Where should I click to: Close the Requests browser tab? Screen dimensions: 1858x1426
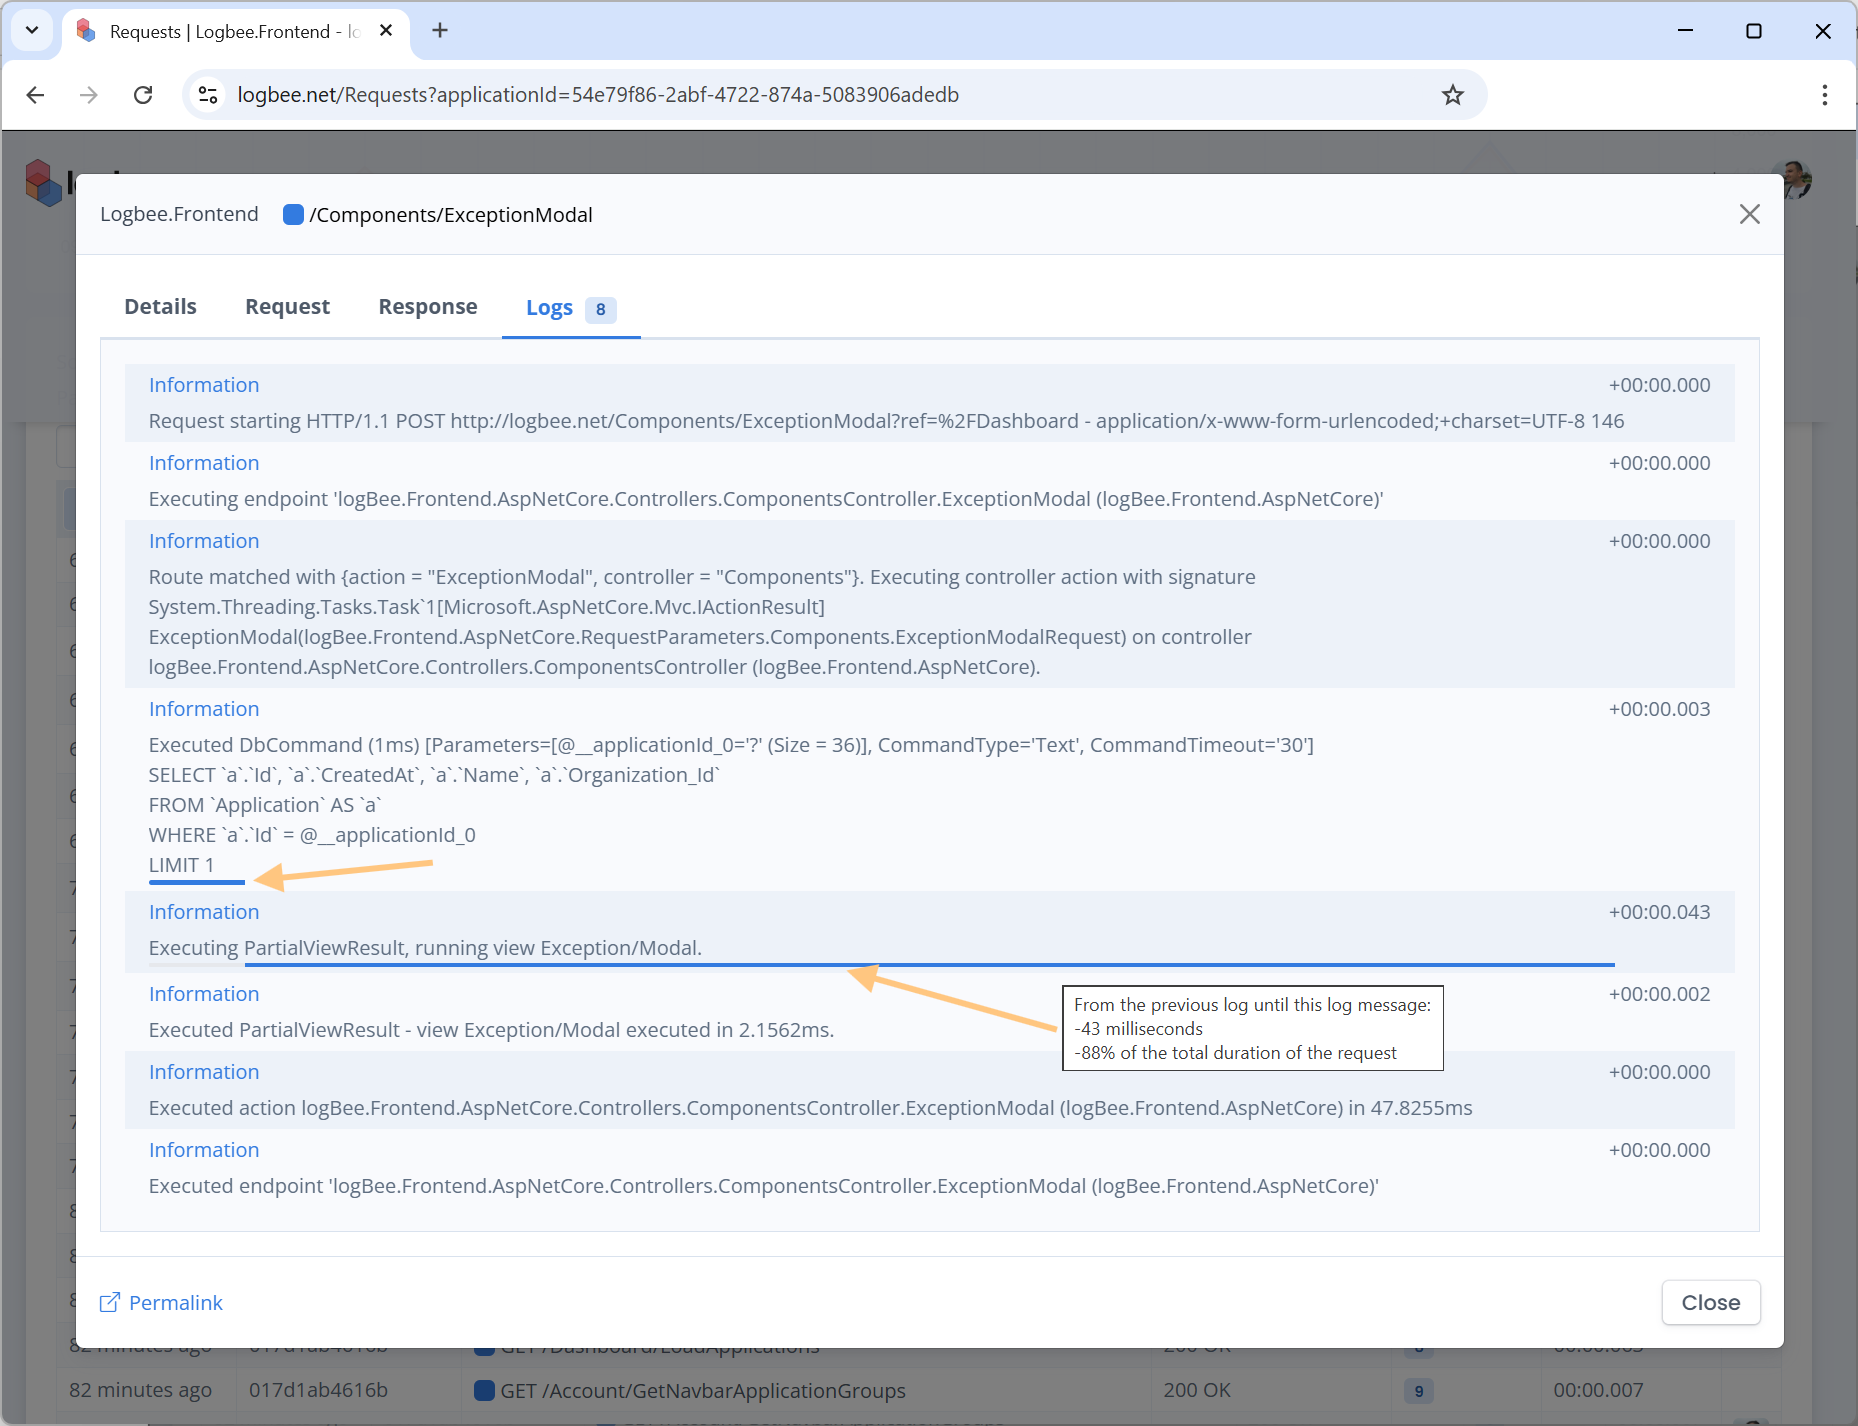point(386,31)
